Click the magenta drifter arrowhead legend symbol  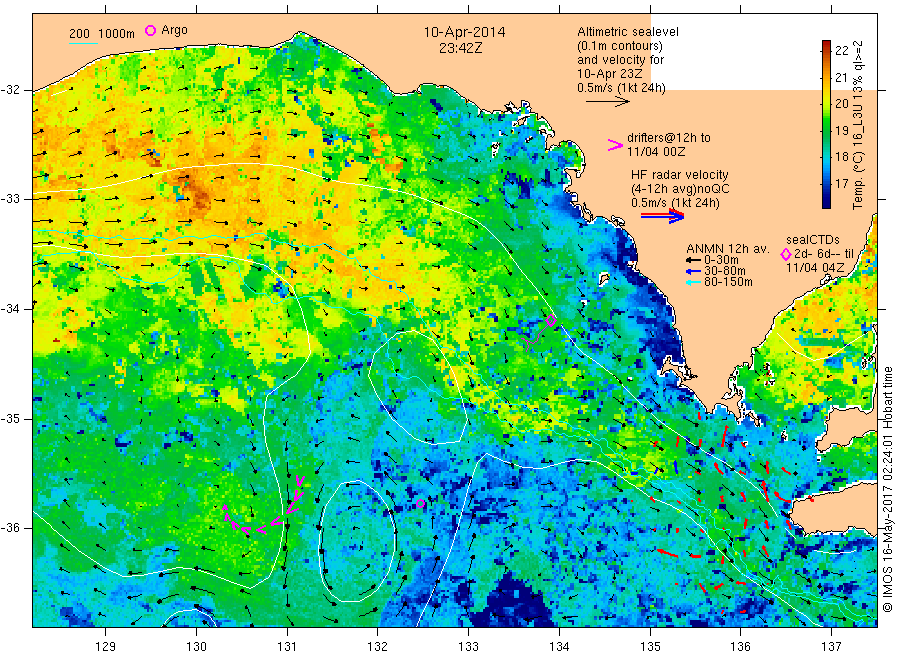pos(615,145)
